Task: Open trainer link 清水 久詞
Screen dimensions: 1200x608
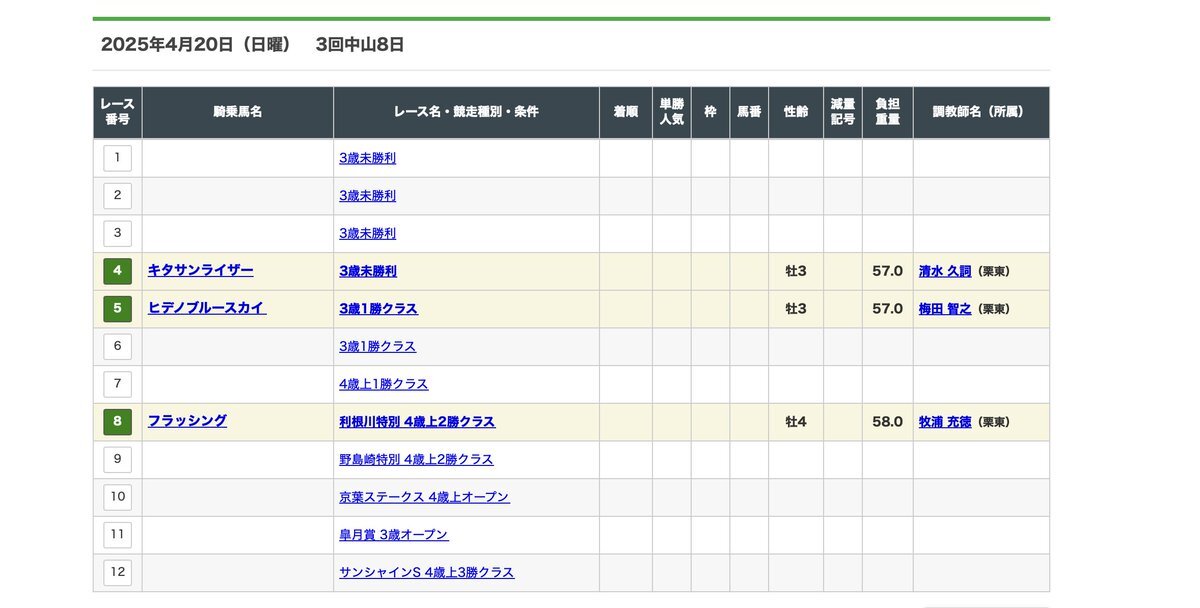Action: coord(945,271)
